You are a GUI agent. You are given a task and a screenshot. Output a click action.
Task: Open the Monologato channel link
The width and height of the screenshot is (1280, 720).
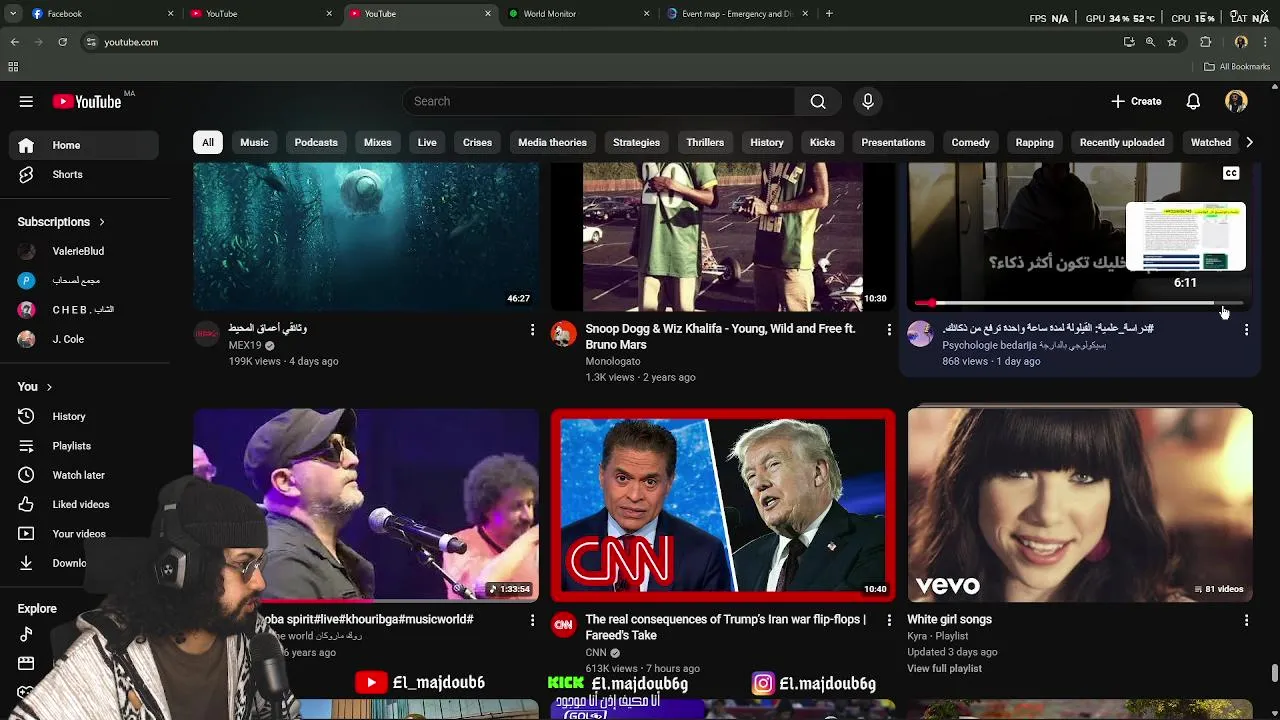tap(613, 361)
